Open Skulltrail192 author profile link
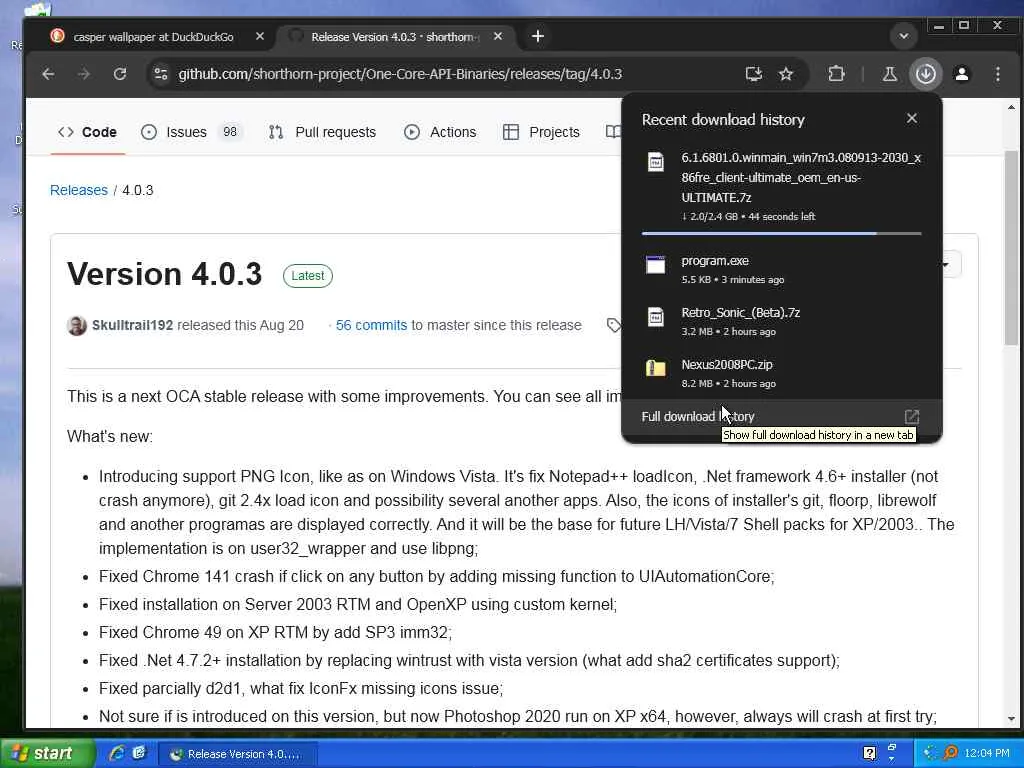This screenshot has width=1024, height=768. [132, 325]
